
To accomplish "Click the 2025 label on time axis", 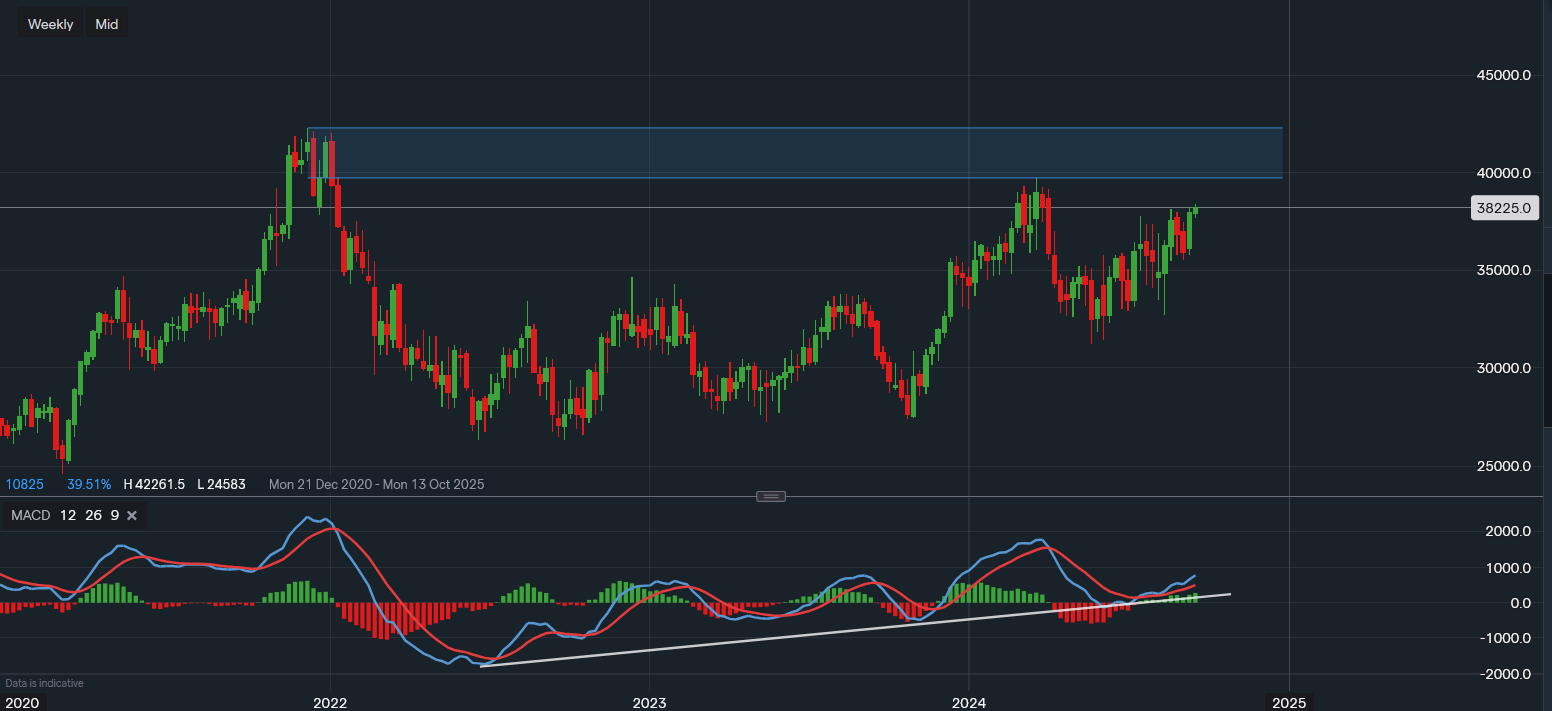I will click(1288, 703).
